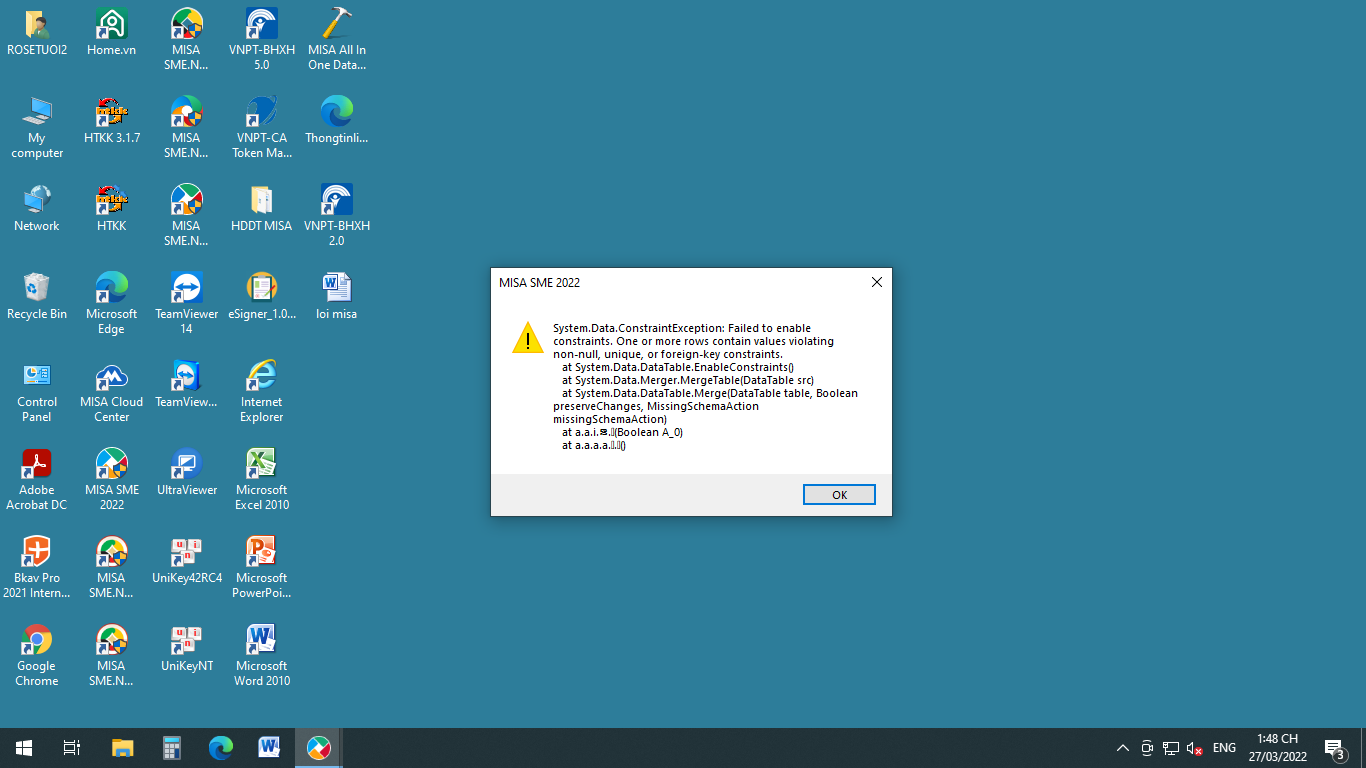This screenshot has width=1366, height=768.
Task: Select the HDDT MISA folder icon
Action: (262, 209)
